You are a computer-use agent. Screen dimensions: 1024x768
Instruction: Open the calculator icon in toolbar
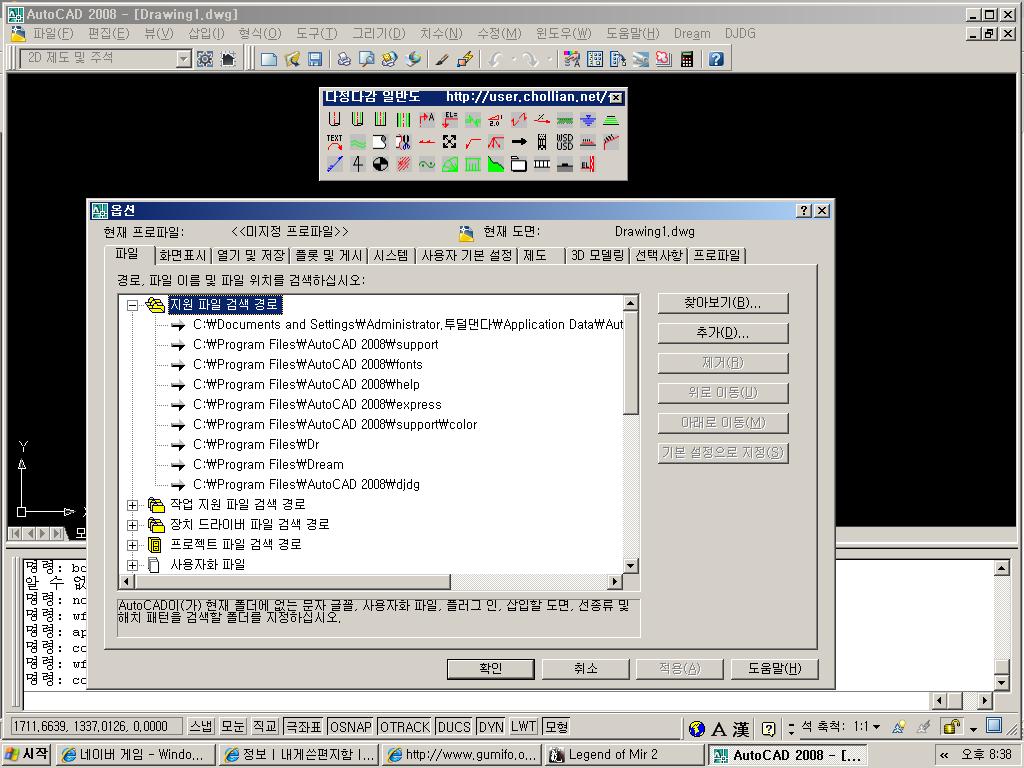686,59
